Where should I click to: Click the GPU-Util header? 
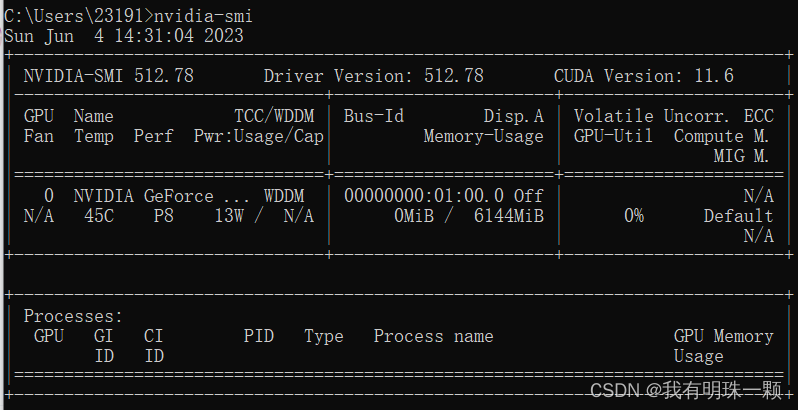click(613, 136)
